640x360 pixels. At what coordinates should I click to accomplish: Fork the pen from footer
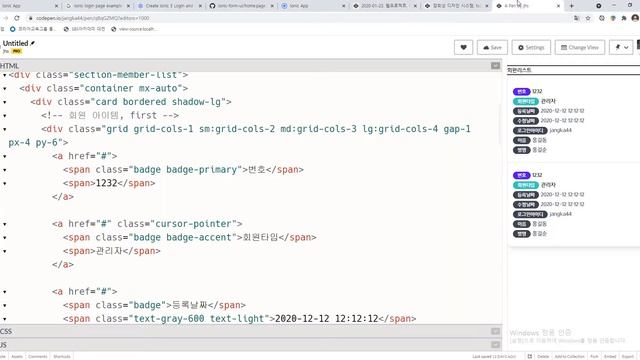(x=594, y=356)
